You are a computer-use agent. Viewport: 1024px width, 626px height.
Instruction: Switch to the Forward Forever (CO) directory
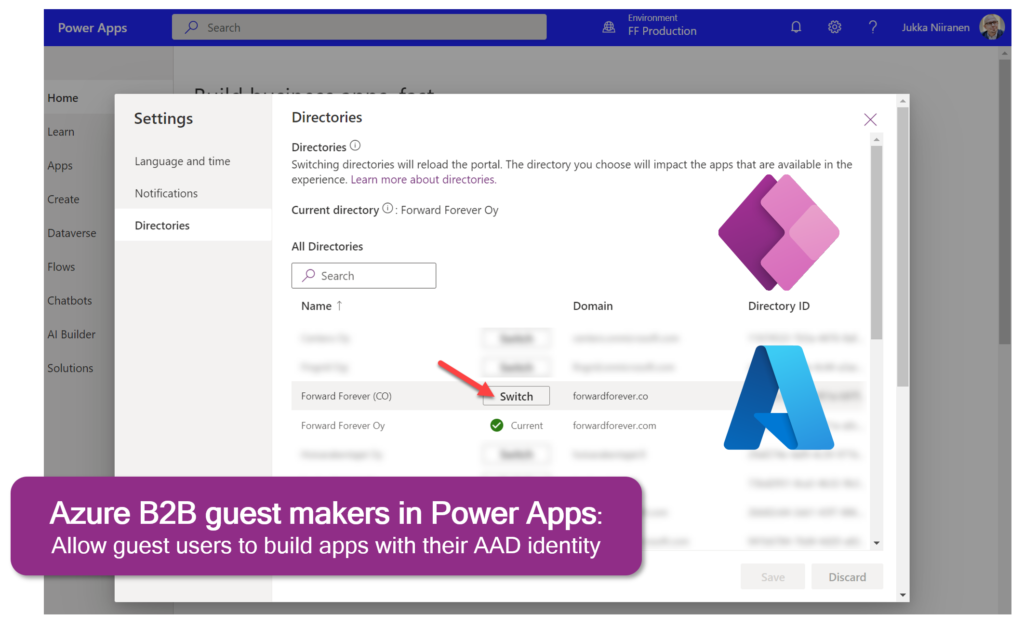pos(516,396)
